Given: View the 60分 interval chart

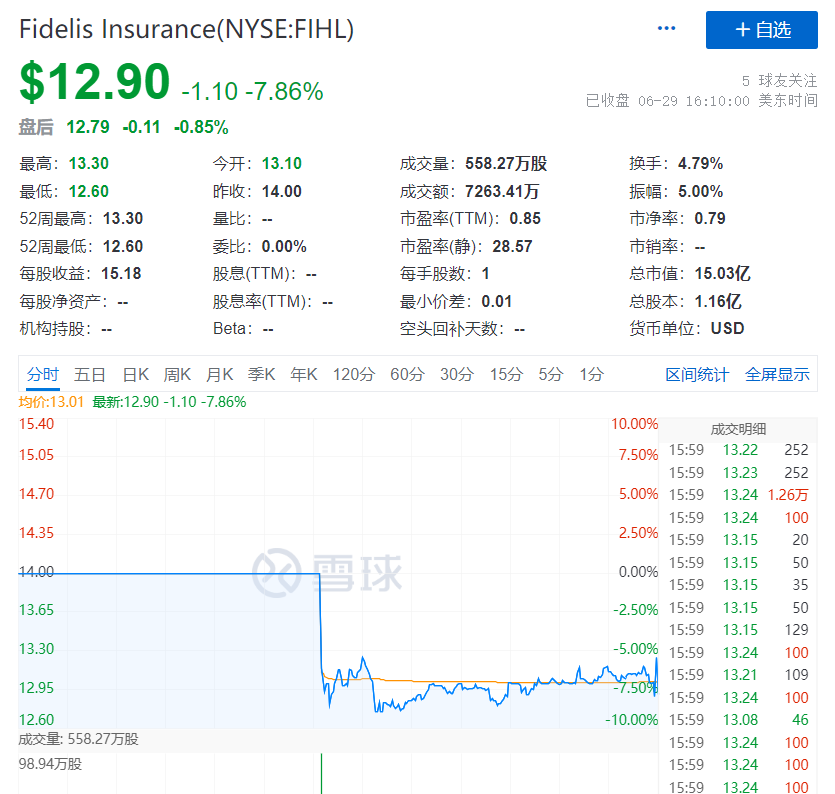Looking at the screenshot, I should (x=407, y=373).
